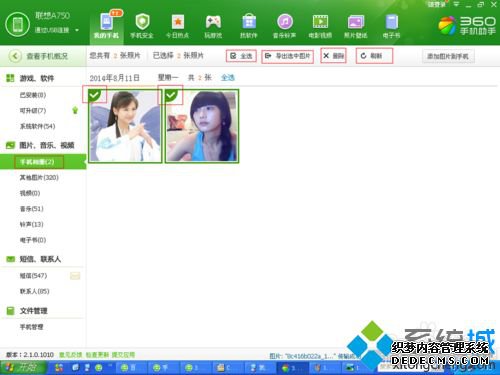500x375 pixels.
Task: Open the e-book icon
Action: [392, 22]
